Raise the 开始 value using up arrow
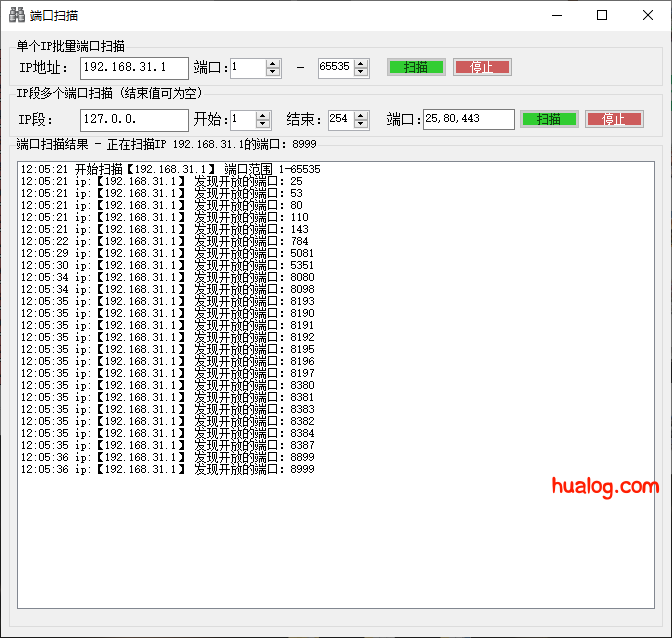 pos(264,115)
